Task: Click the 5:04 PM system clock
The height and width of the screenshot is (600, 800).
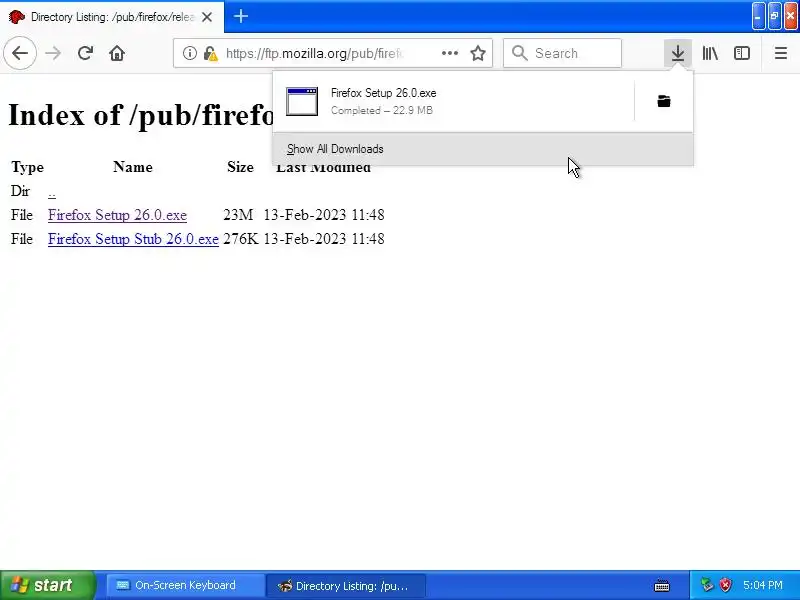Action: (763, 585)
